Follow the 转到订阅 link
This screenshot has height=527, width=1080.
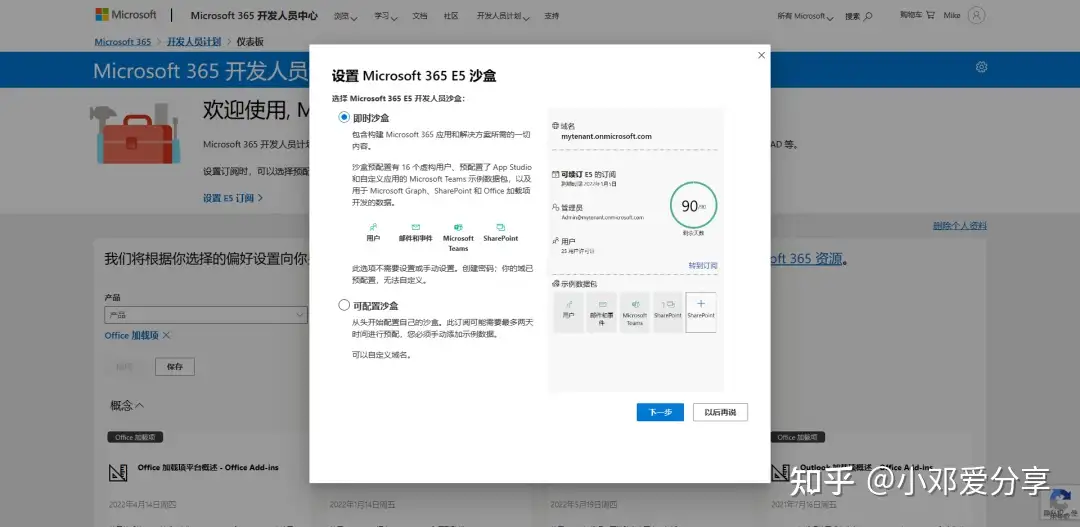703,265
